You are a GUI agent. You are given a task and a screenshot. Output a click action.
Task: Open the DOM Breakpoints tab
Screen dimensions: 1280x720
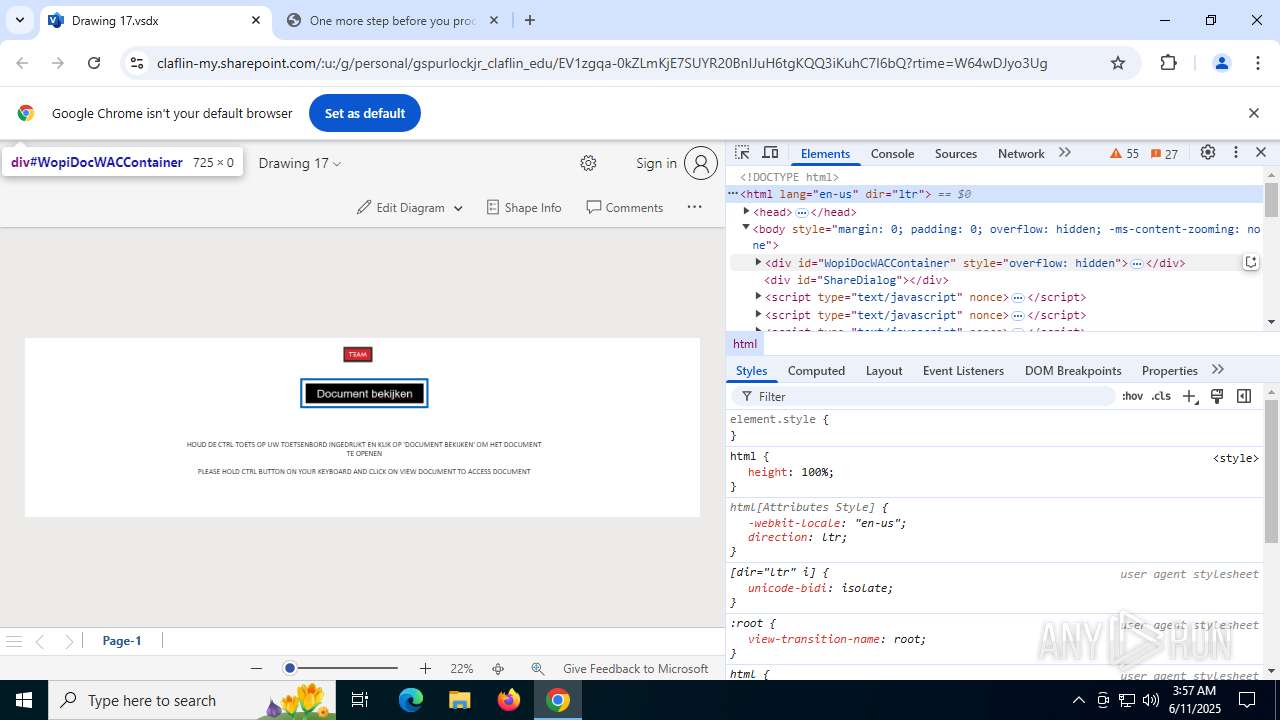tap(1073, 370)
